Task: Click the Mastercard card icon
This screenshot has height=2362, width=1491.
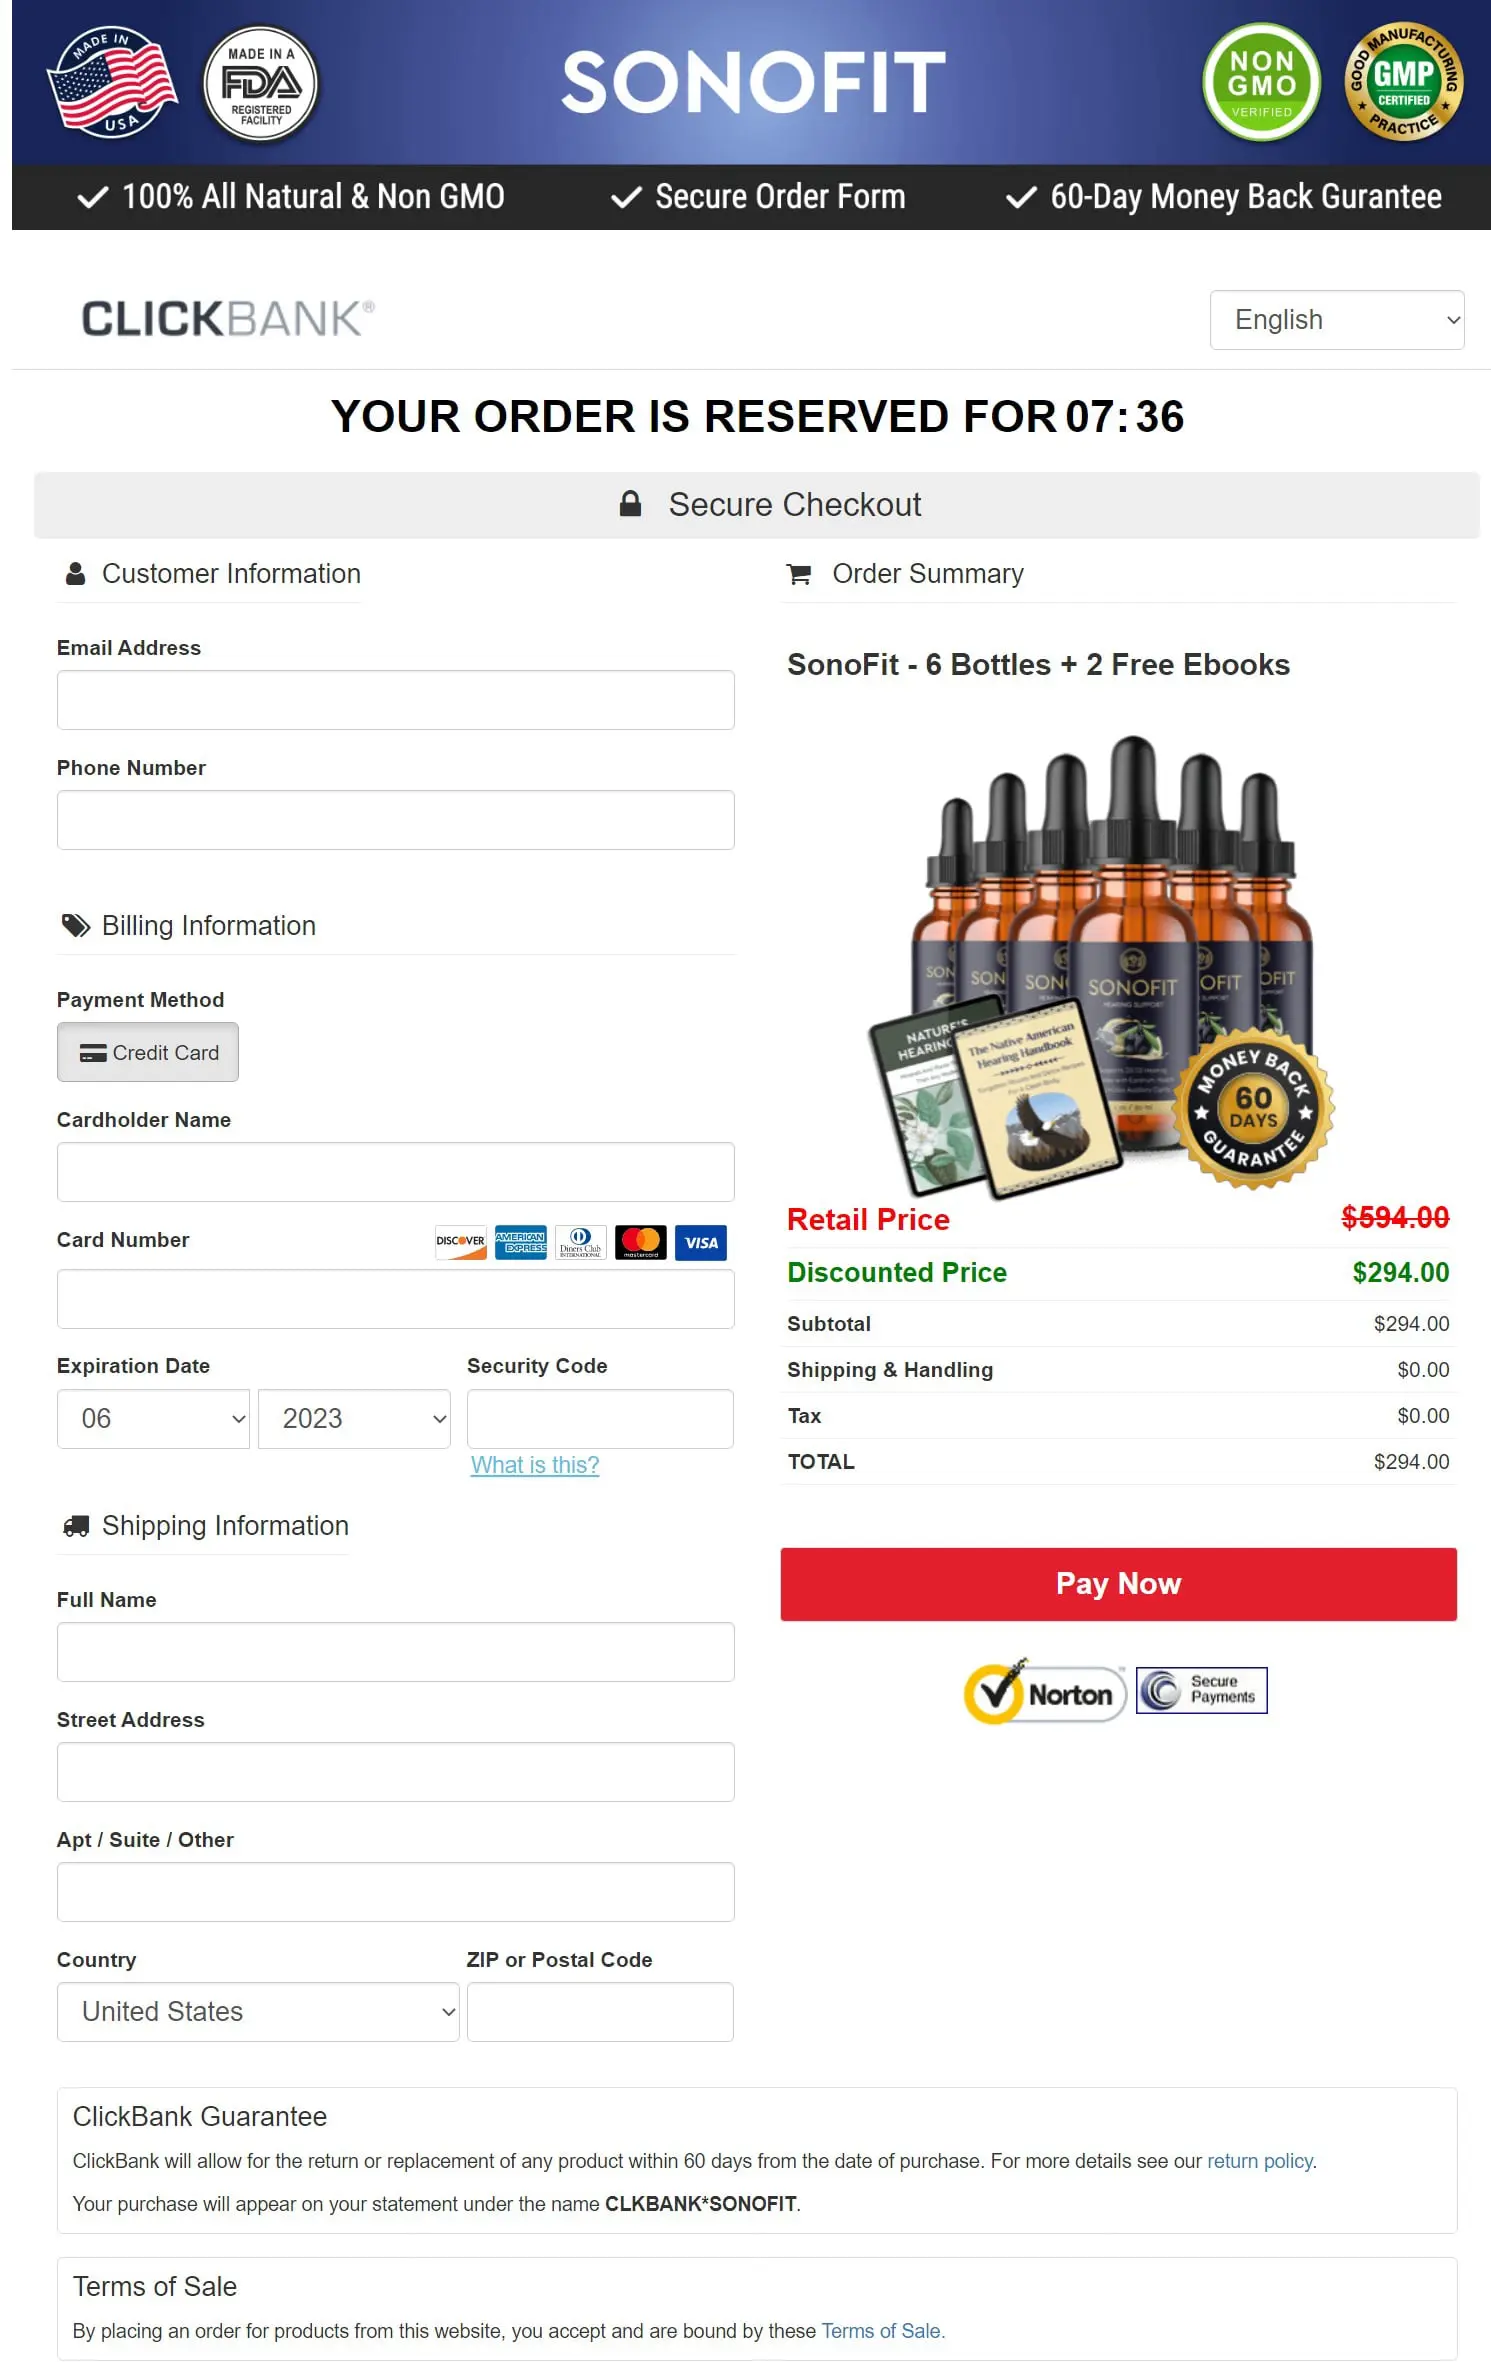Action: coord(641,1242)
